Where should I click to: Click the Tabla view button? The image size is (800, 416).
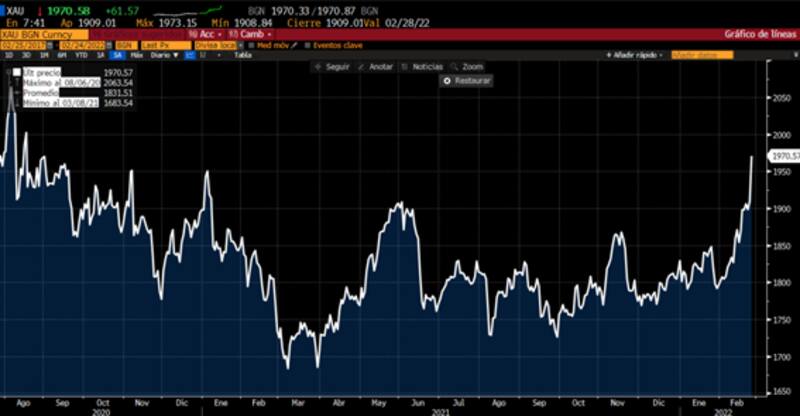(x=242, y=55)
